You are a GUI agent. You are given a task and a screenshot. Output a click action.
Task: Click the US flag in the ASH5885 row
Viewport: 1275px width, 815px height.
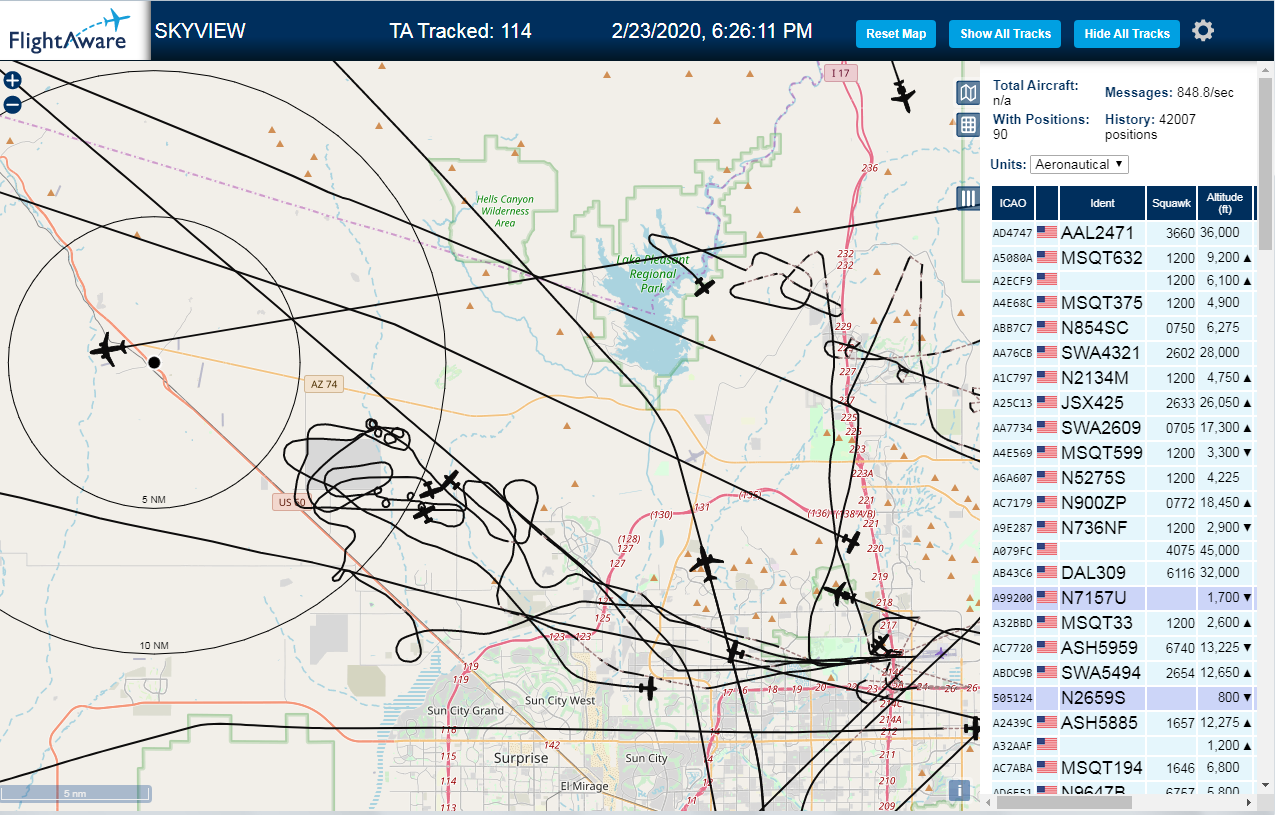click(1047, 722)
